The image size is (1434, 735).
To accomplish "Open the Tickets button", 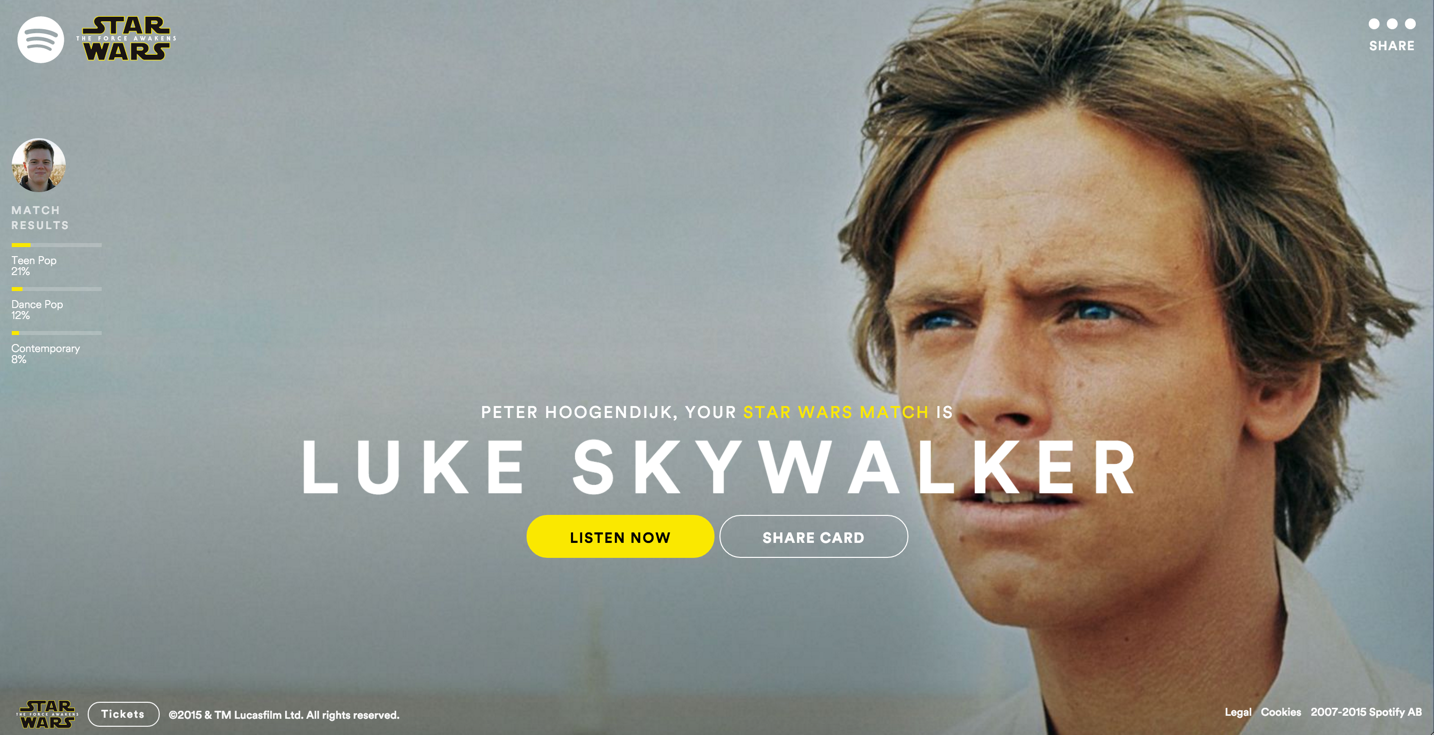I will click(x=123, y=714).
